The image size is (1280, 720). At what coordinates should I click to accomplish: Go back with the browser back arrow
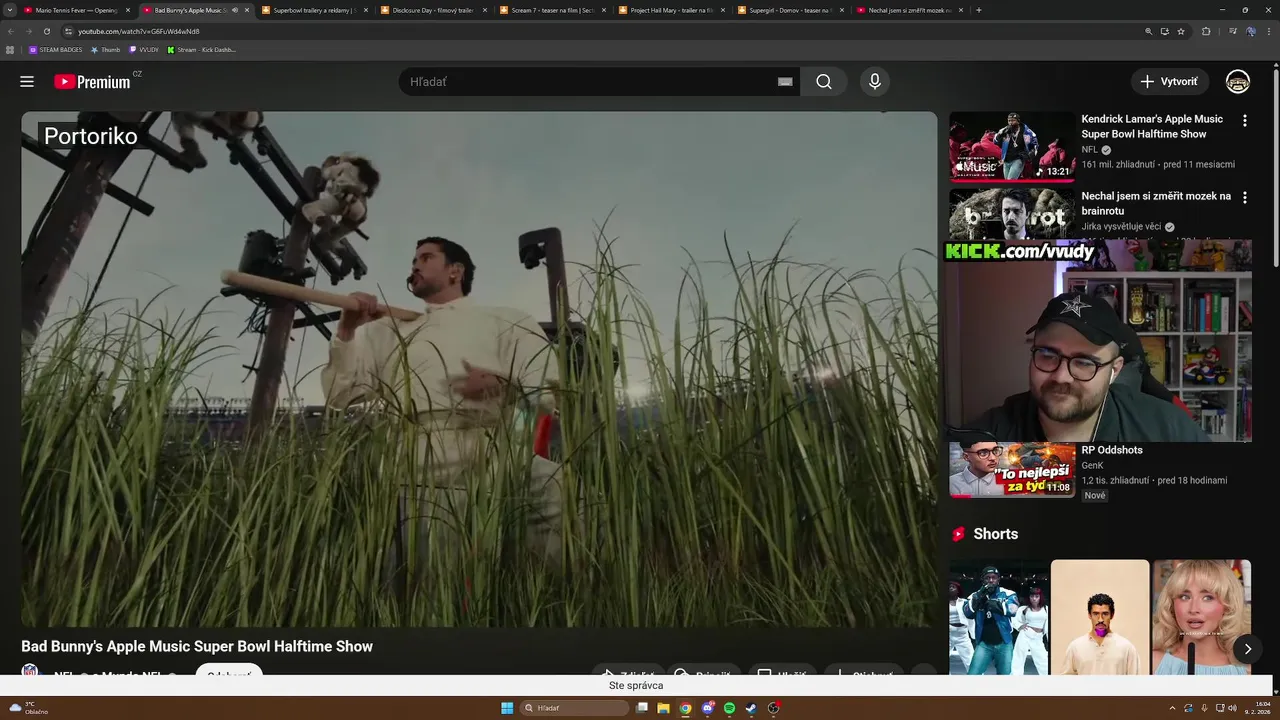(x=11, y=31)
